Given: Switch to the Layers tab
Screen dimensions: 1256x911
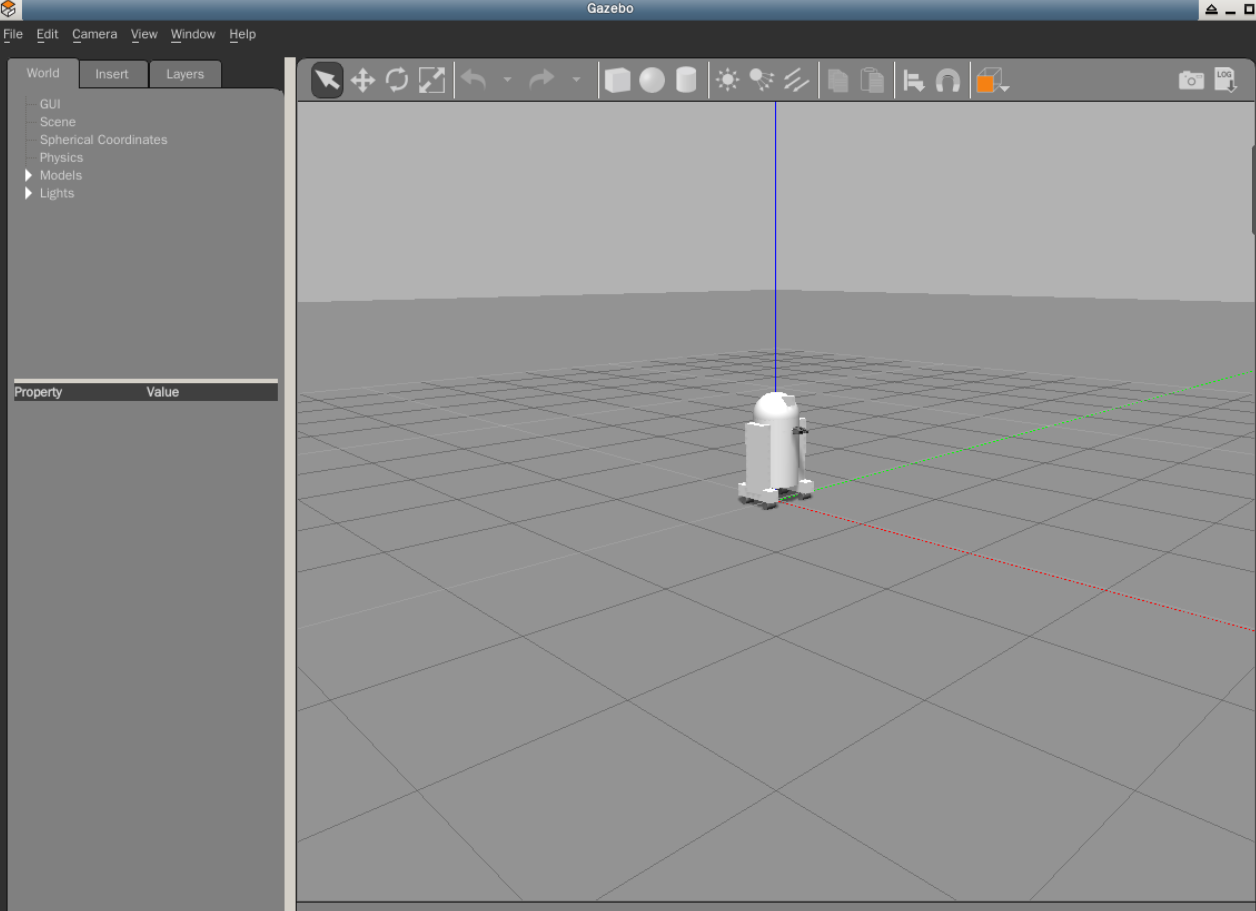Looking at the screenshot, I should pyautogui.click(x=185, y=74).
